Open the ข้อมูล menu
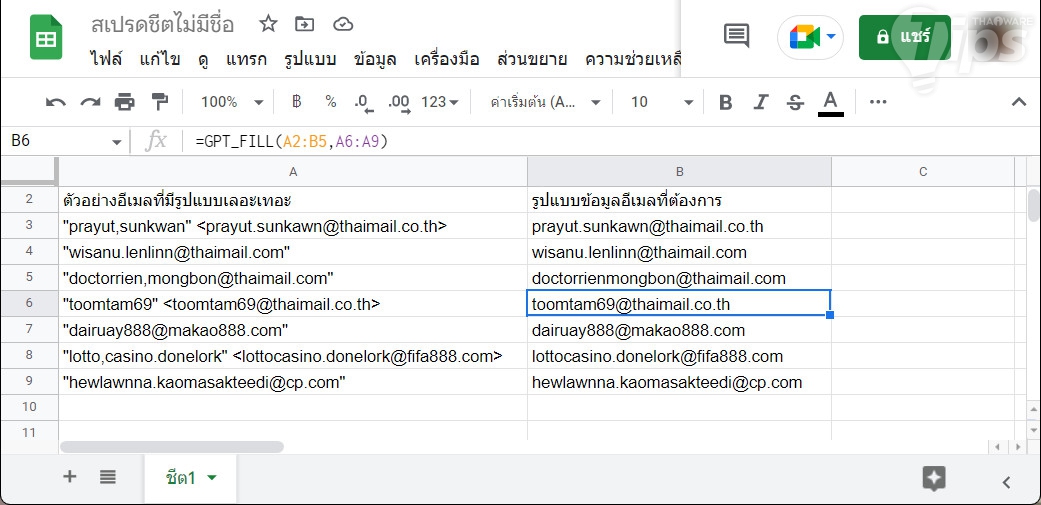1041x505 pixels. [x=375, y=60]
